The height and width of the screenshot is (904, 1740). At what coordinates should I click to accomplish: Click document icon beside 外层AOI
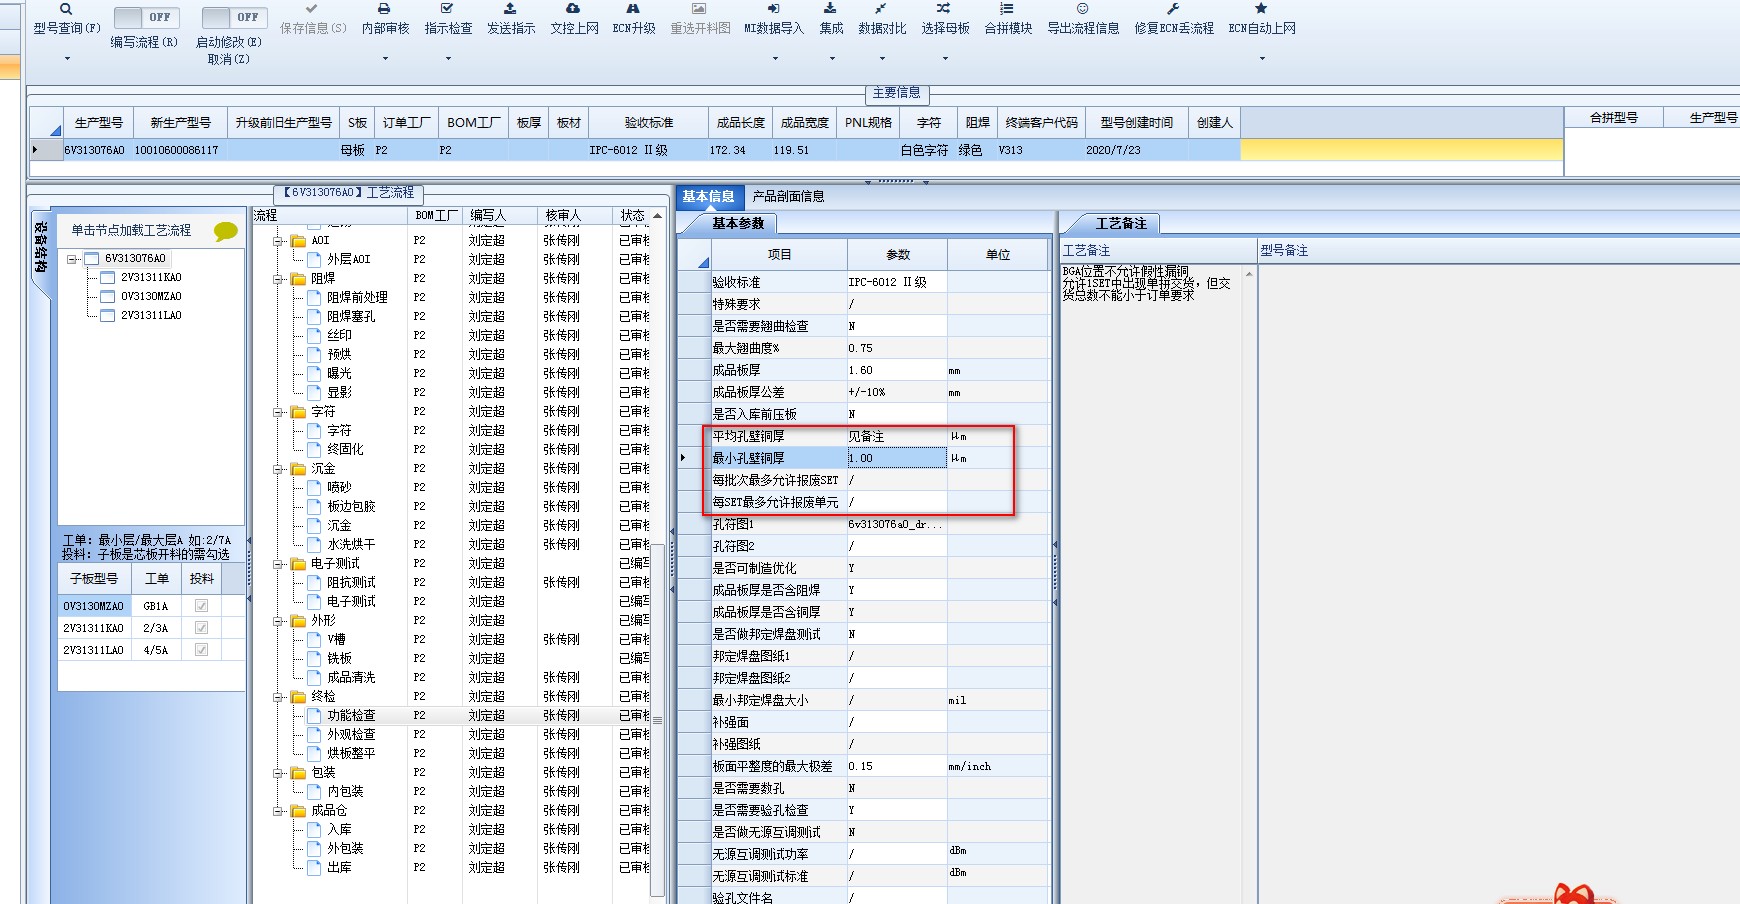314,259
